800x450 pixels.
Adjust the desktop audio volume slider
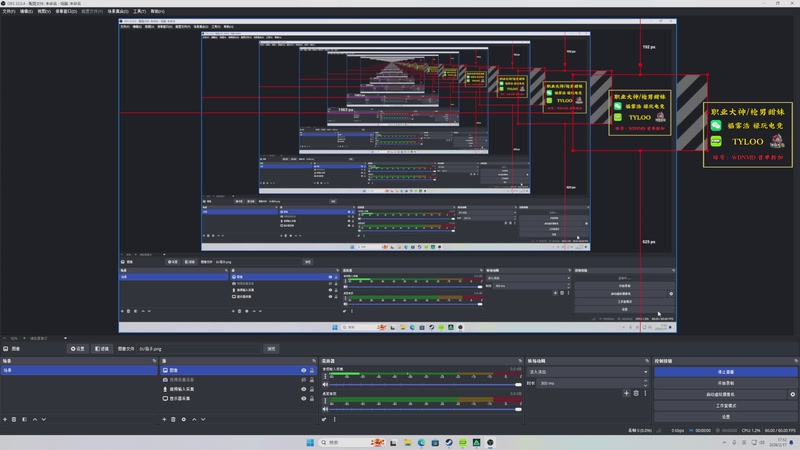[426, 409]
